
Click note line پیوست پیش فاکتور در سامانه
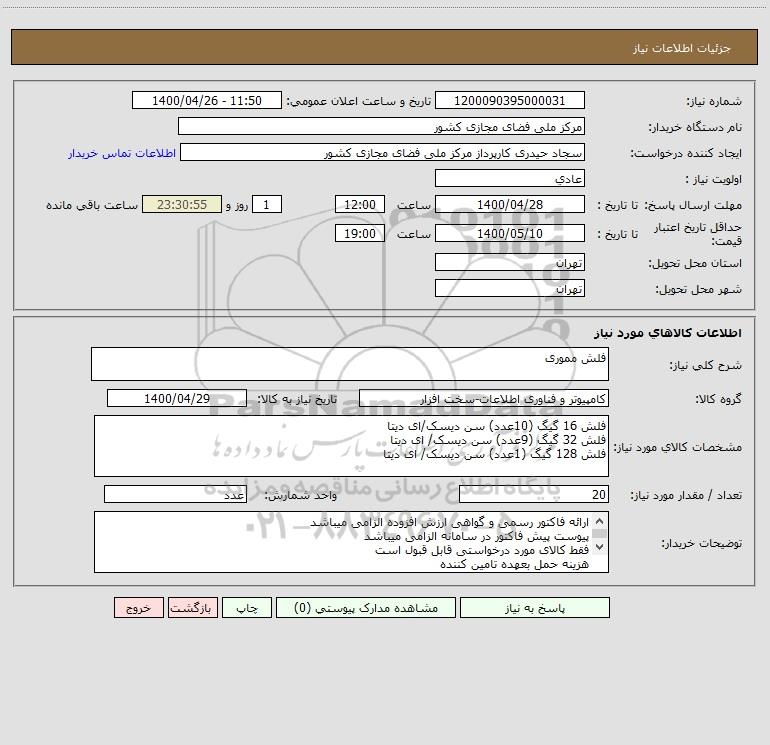click(476, 536)
